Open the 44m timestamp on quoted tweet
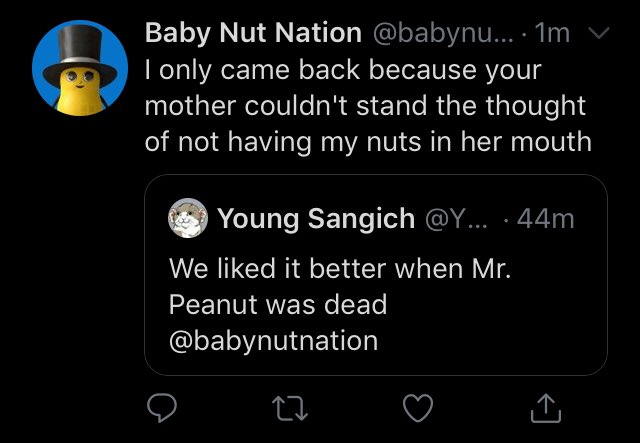This screenshot has width=640, height=443. (x=546, y=218)
